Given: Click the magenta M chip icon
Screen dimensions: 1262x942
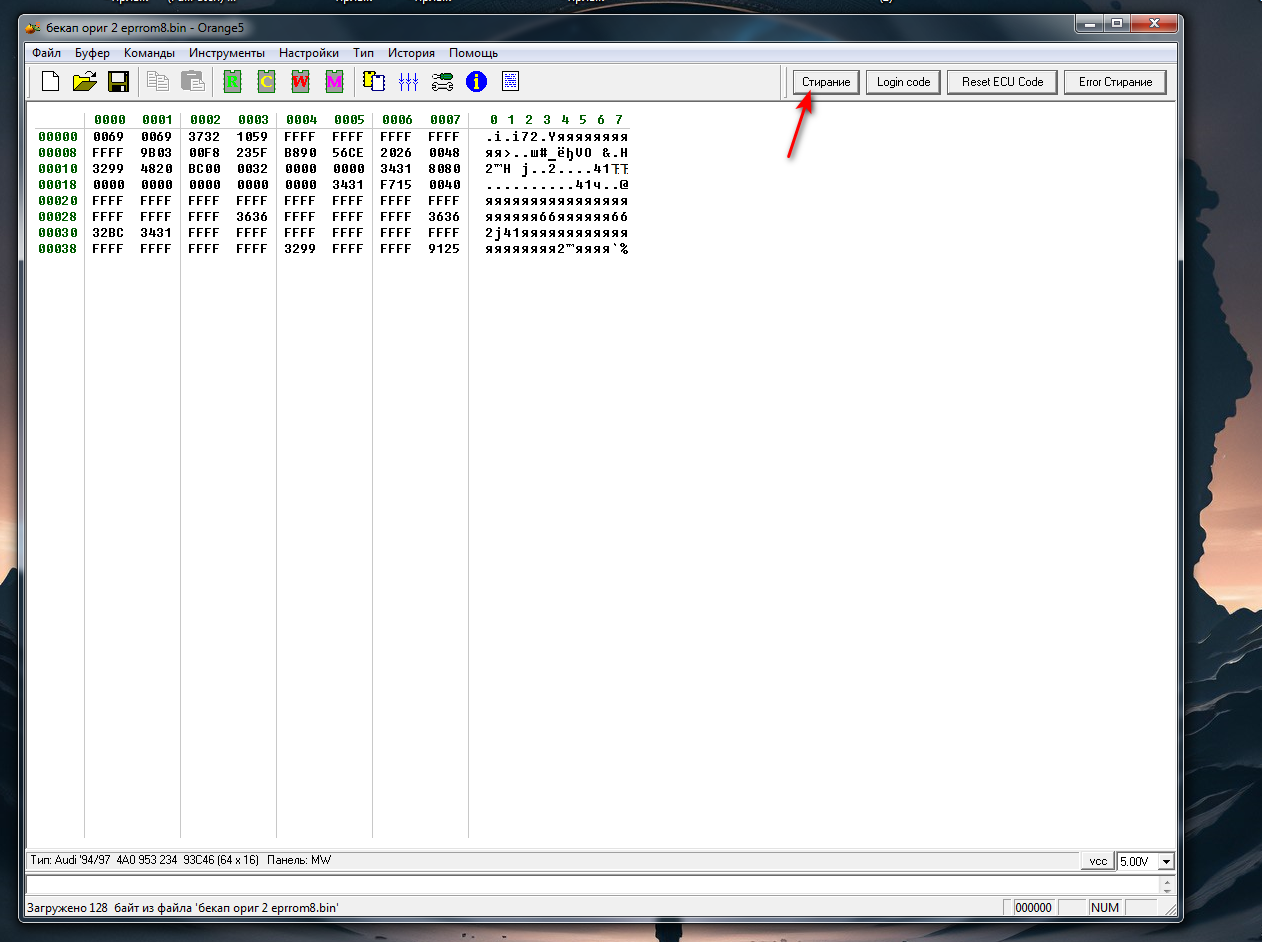Looking at the screenshot, I should pos(334,82).
